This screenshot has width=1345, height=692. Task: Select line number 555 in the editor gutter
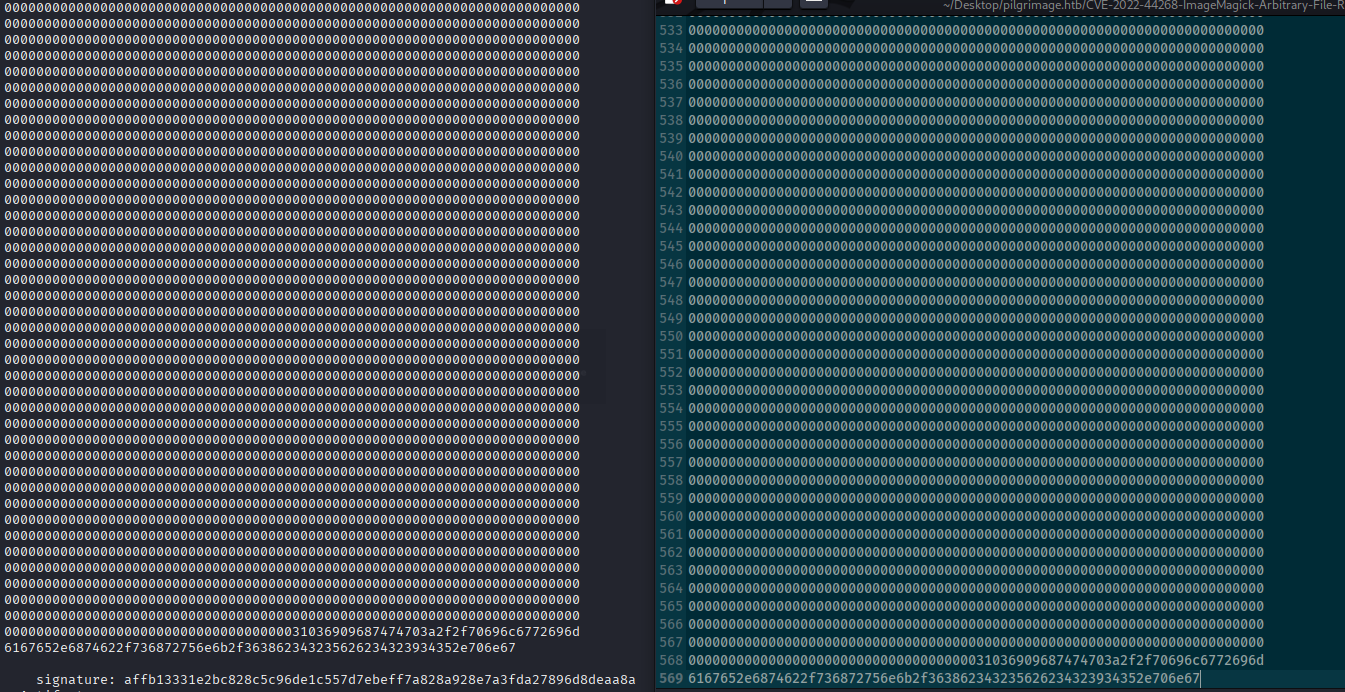point(671,426)
